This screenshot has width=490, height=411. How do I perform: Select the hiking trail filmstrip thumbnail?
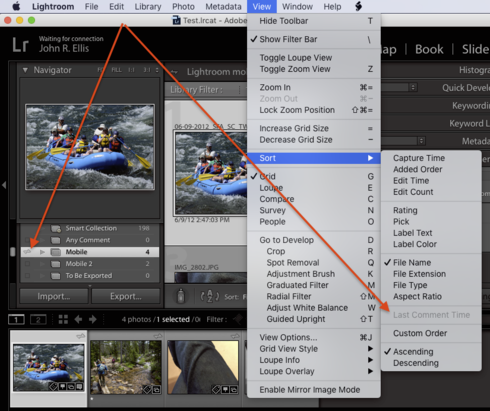126,367
